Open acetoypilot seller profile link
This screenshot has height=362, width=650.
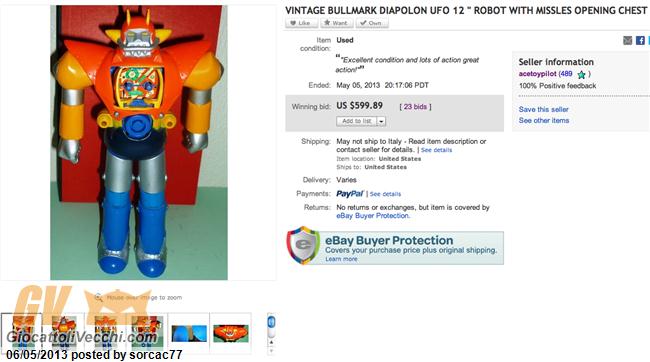click(537, 74)
